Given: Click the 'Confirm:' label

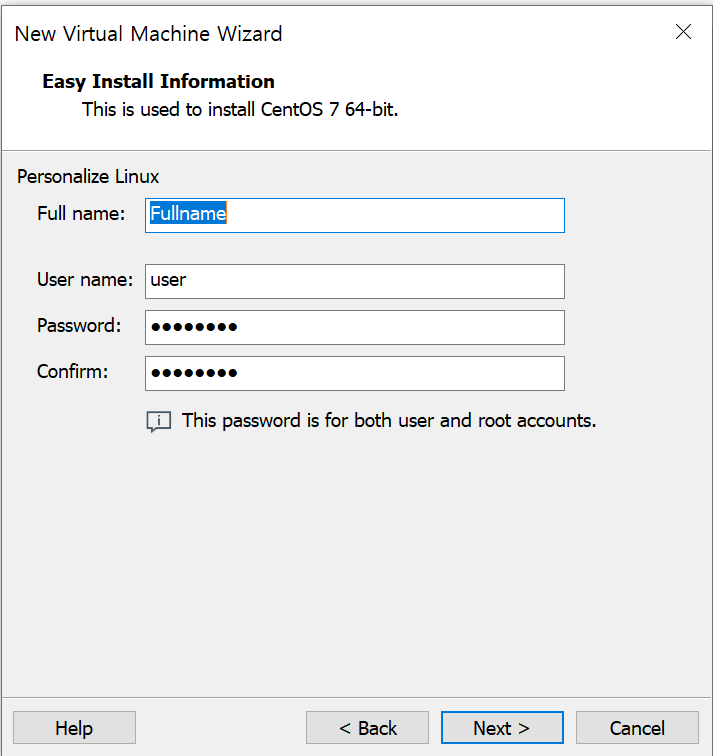Looking at the screenshot, I should tap(73, 372).
